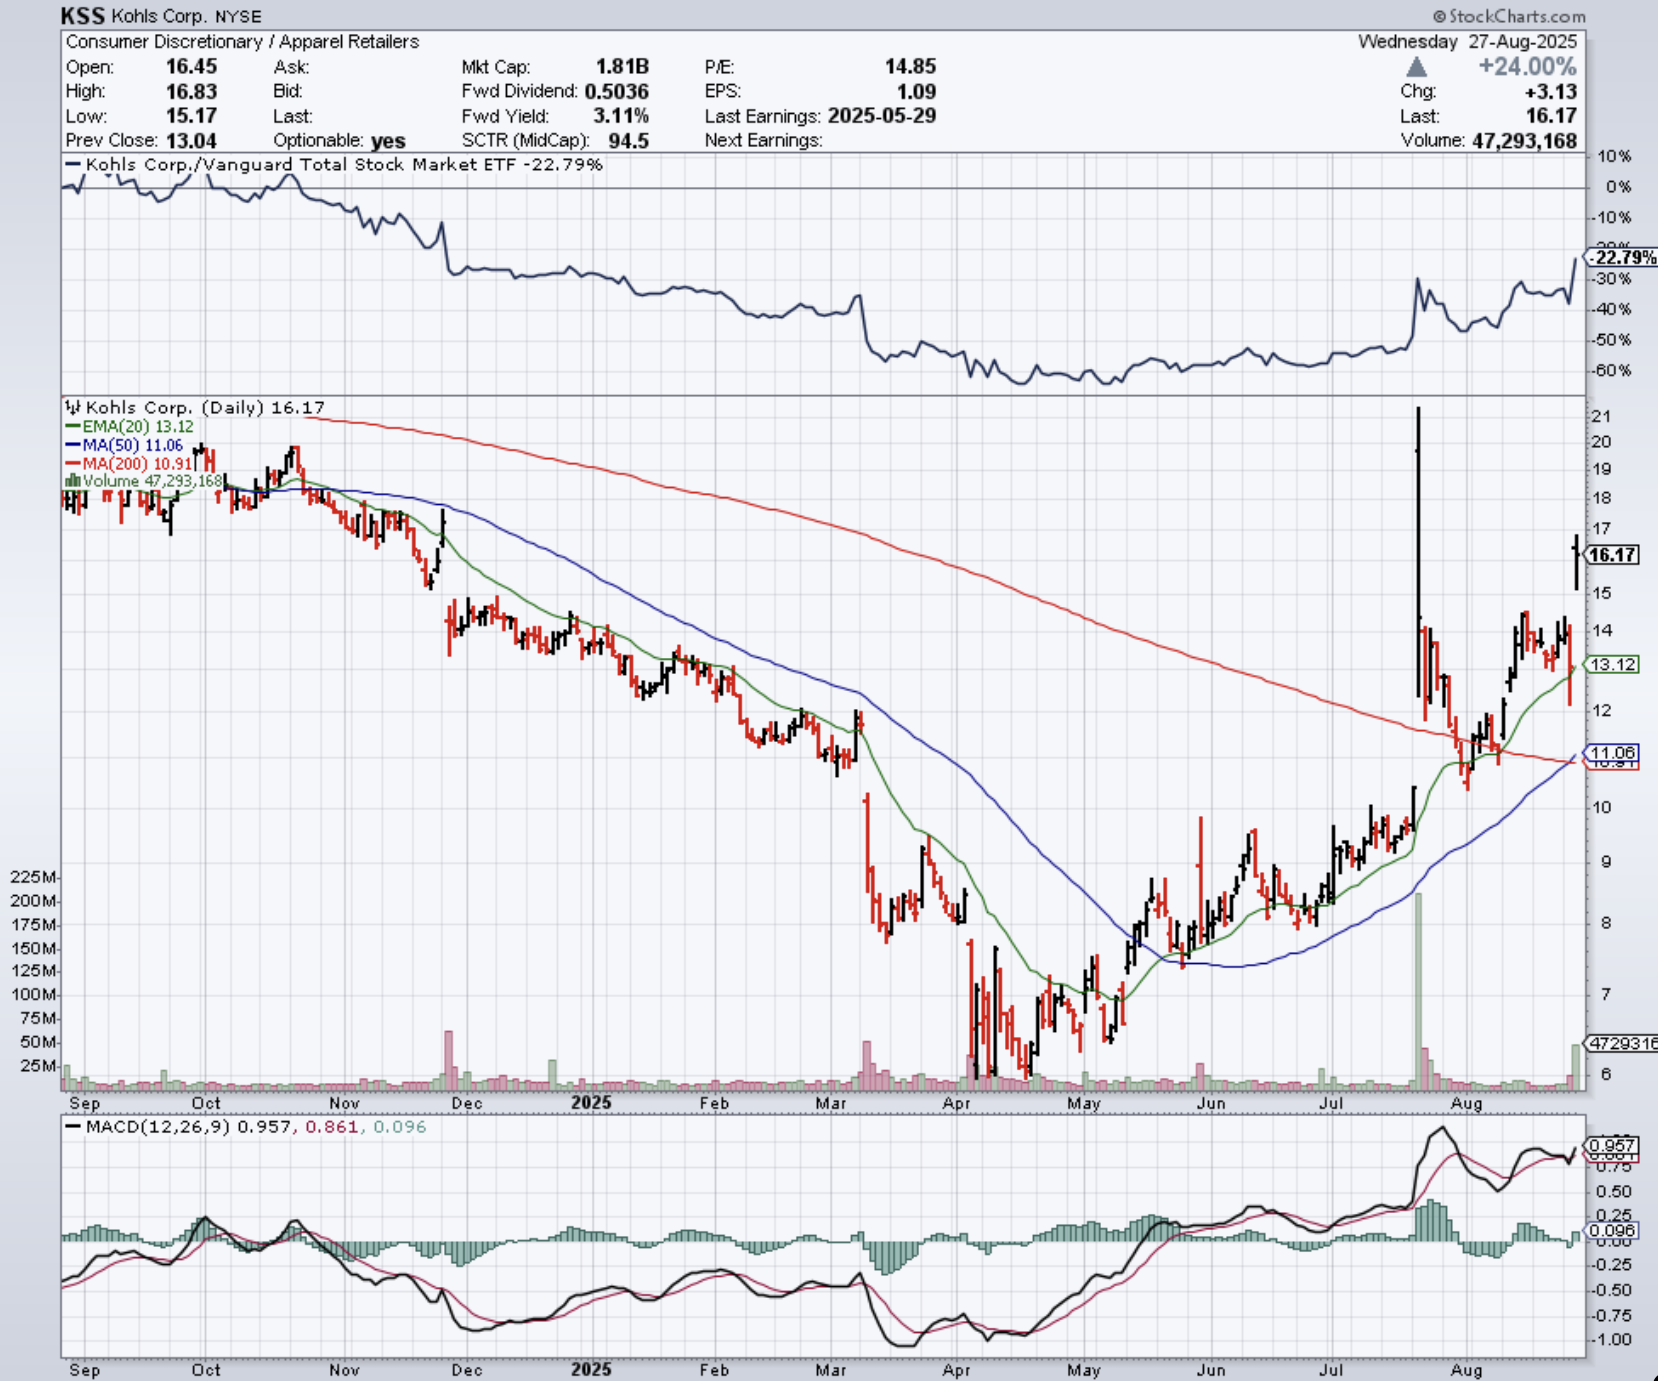Click the Volume value 47,293,168 in header

pyautogui.click(x=1524, y=141)
